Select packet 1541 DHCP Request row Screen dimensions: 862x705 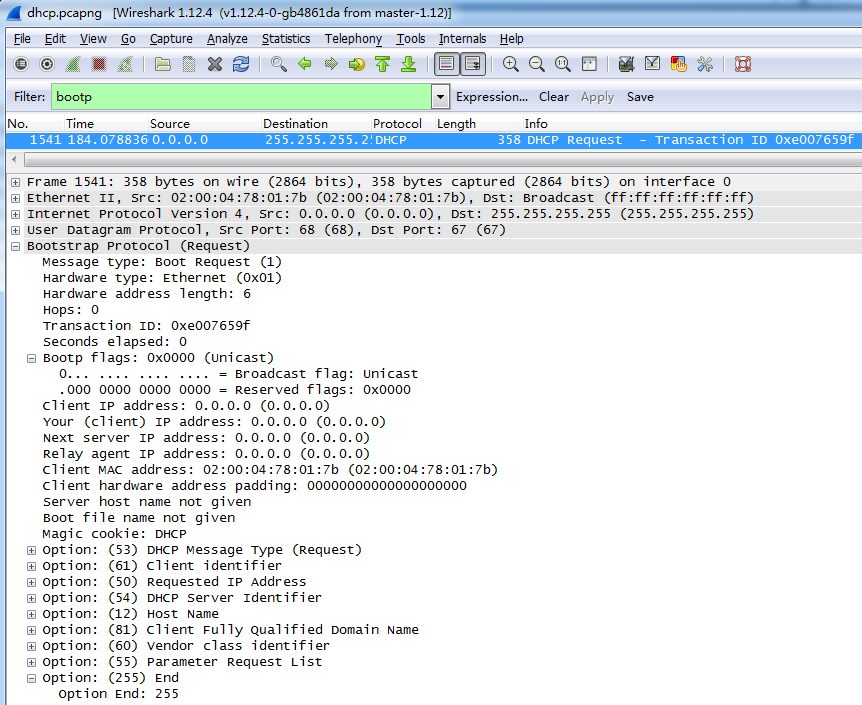click(434, 140)
